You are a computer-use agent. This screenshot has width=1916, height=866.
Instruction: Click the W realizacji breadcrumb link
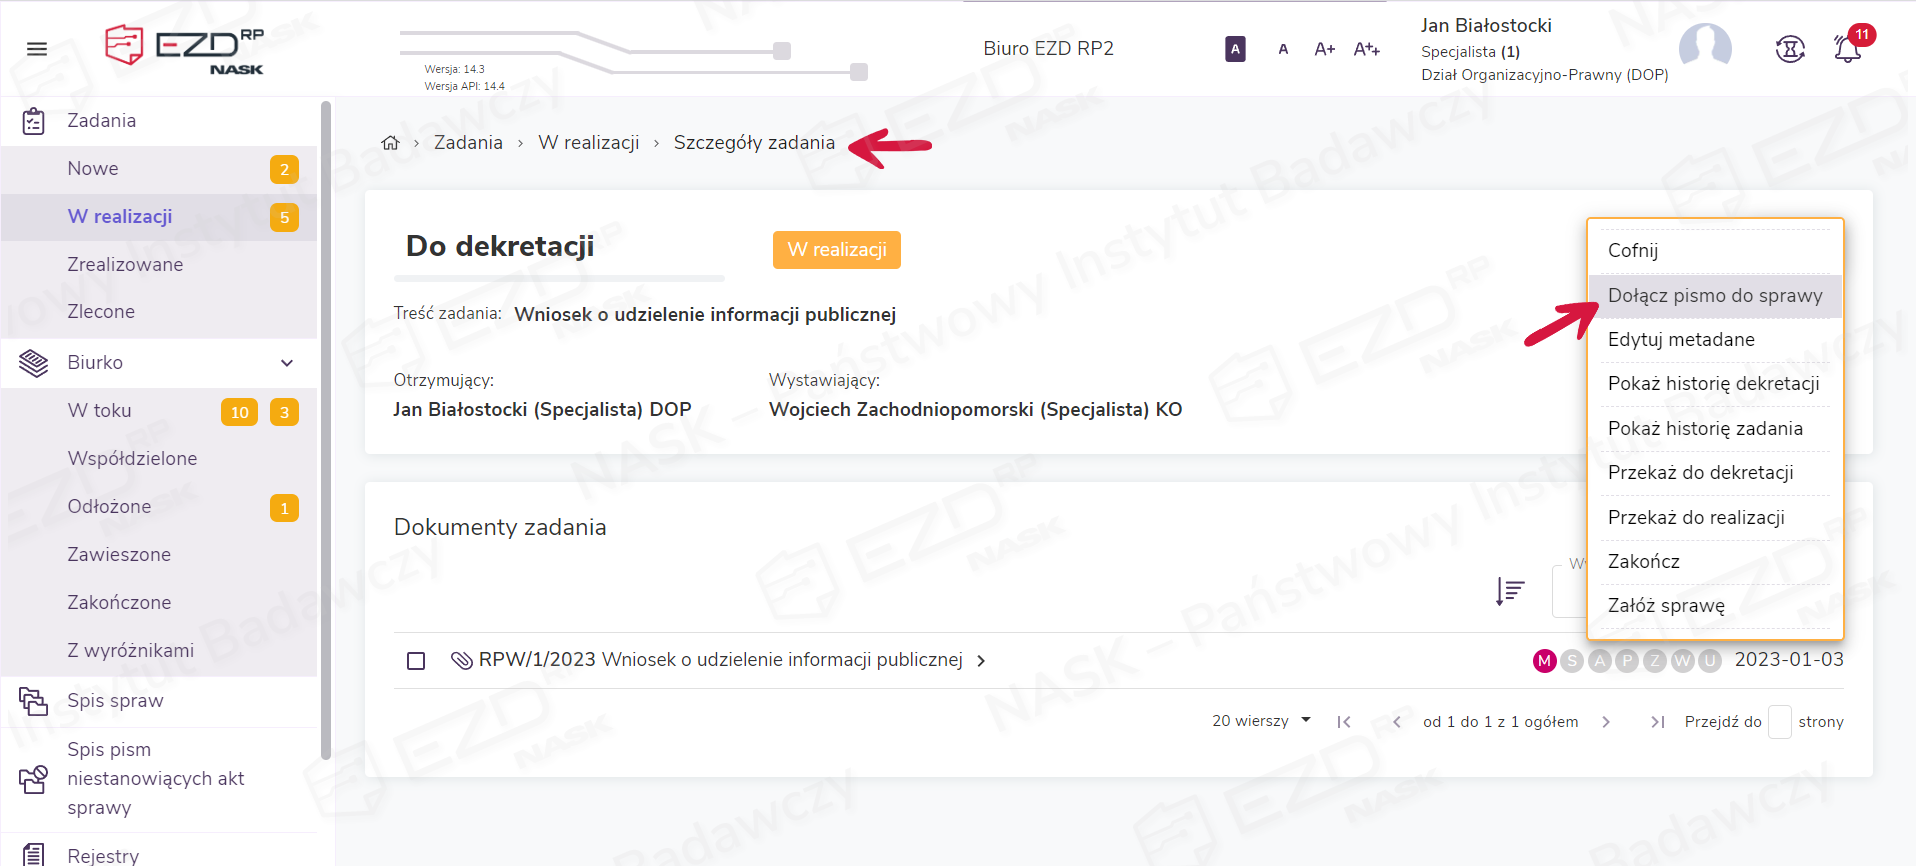tap(588, 143)
